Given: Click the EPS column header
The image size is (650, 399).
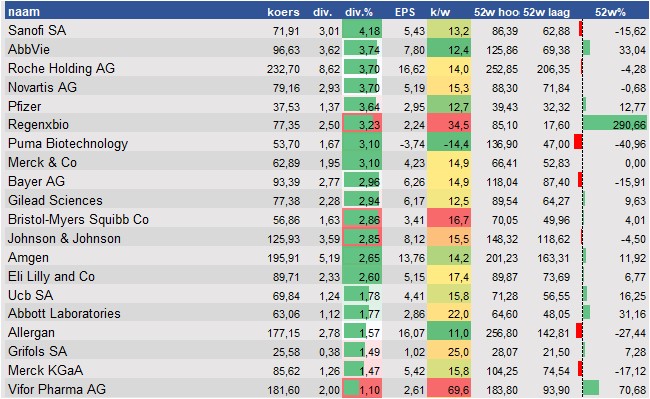Looking at the screenshot, I should point(405,12).
